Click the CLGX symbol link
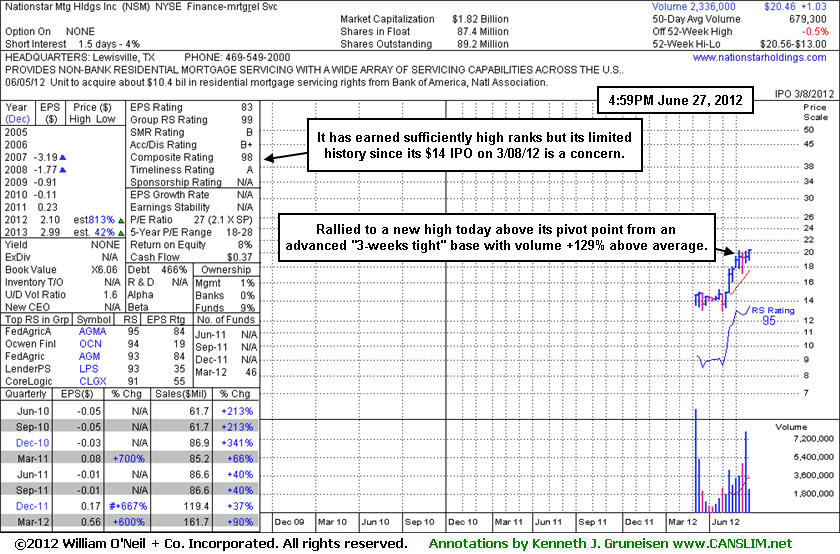Screen dimensions: 840x554 [93, 381]
